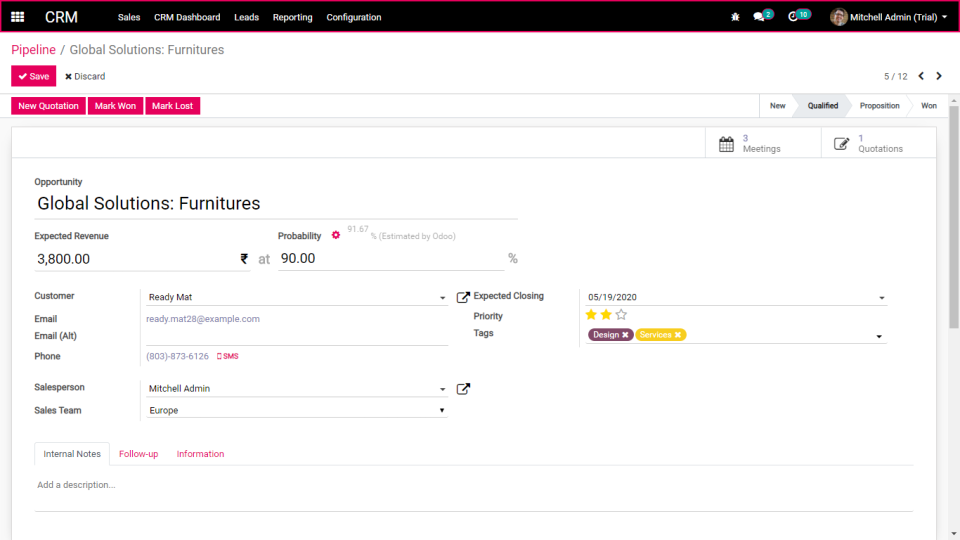Expand the Sales Team Europe dropdown
Image resolution: width=960 pixels, height=540 pixels.
441,410
